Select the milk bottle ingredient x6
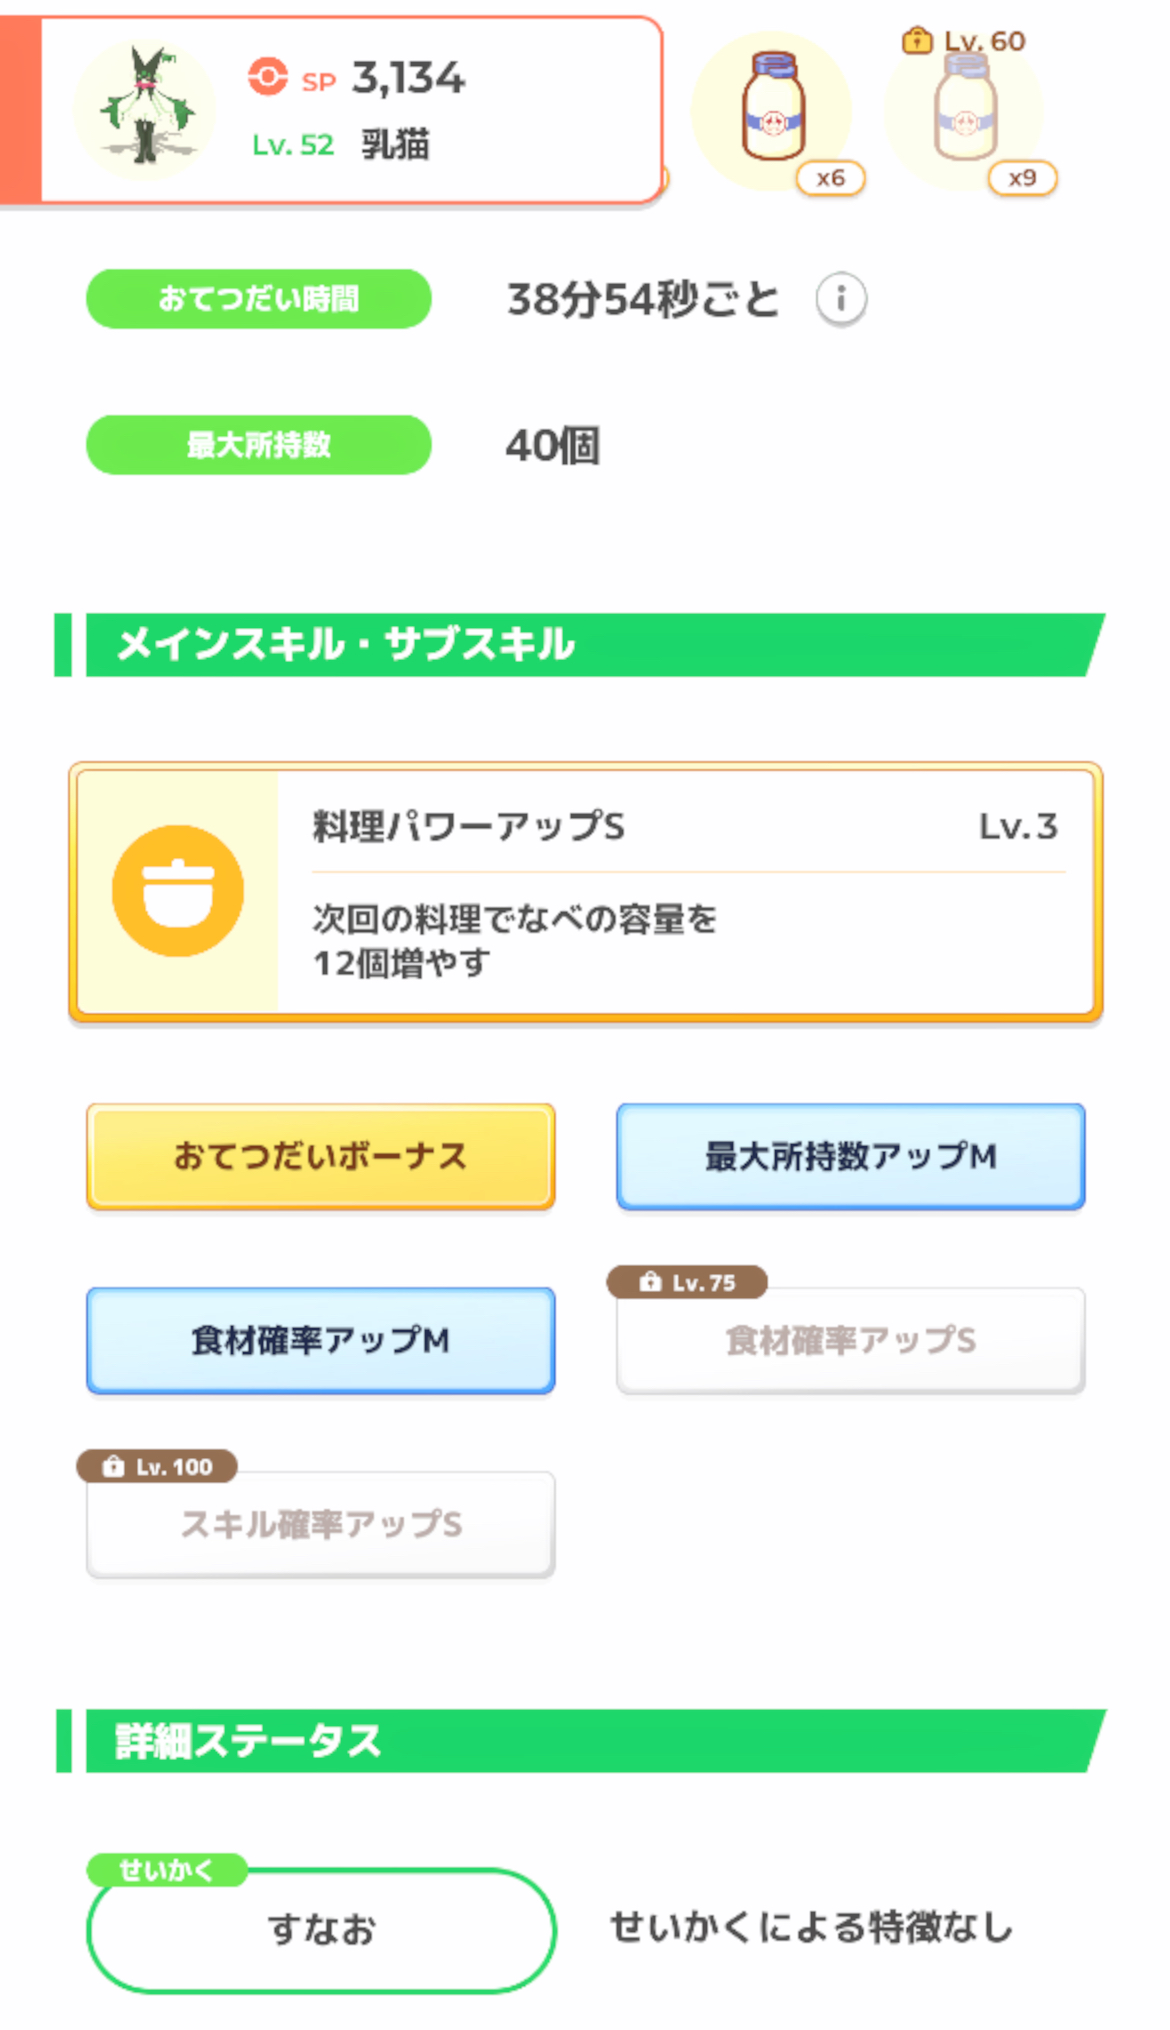Screen dimensions: 1170x2030 coord(773,110)
